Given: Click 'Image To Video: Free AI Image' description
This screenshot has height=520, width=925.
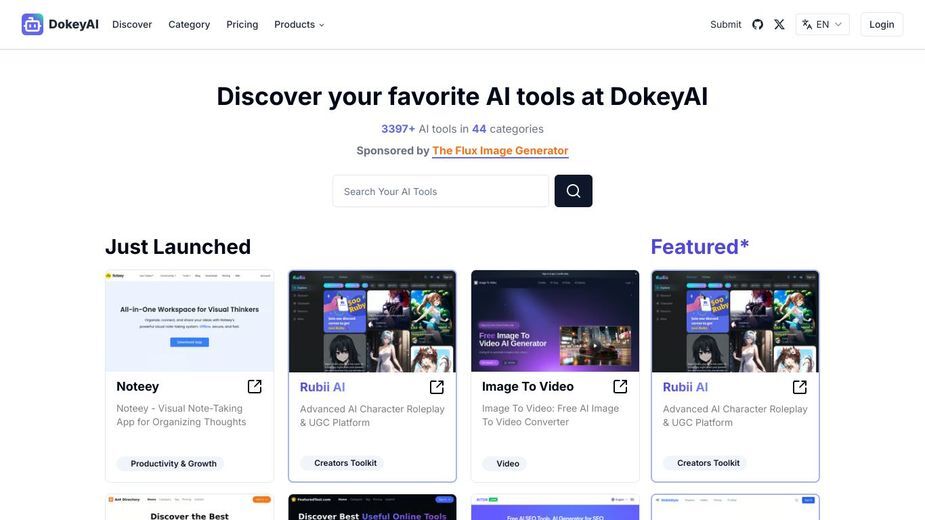Looking at the screenshot, I should (x=550, y=415).
